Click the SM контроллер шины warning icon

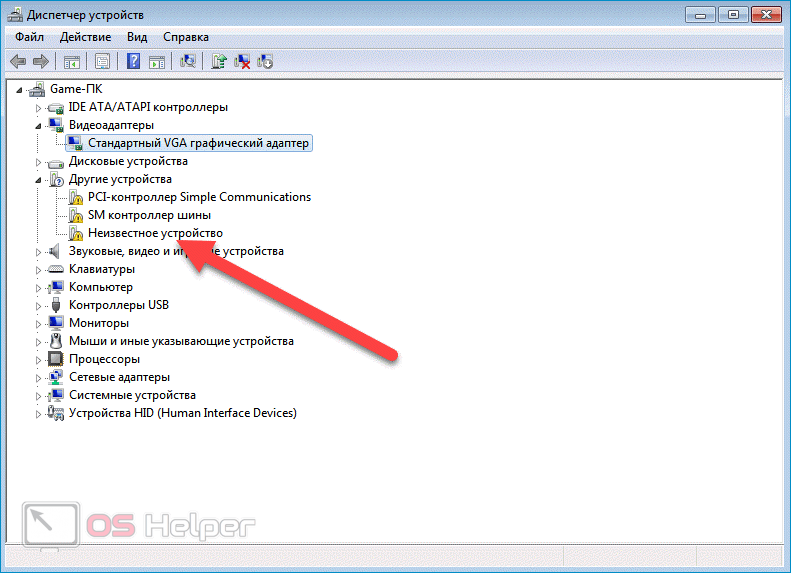tap(76, 215)
